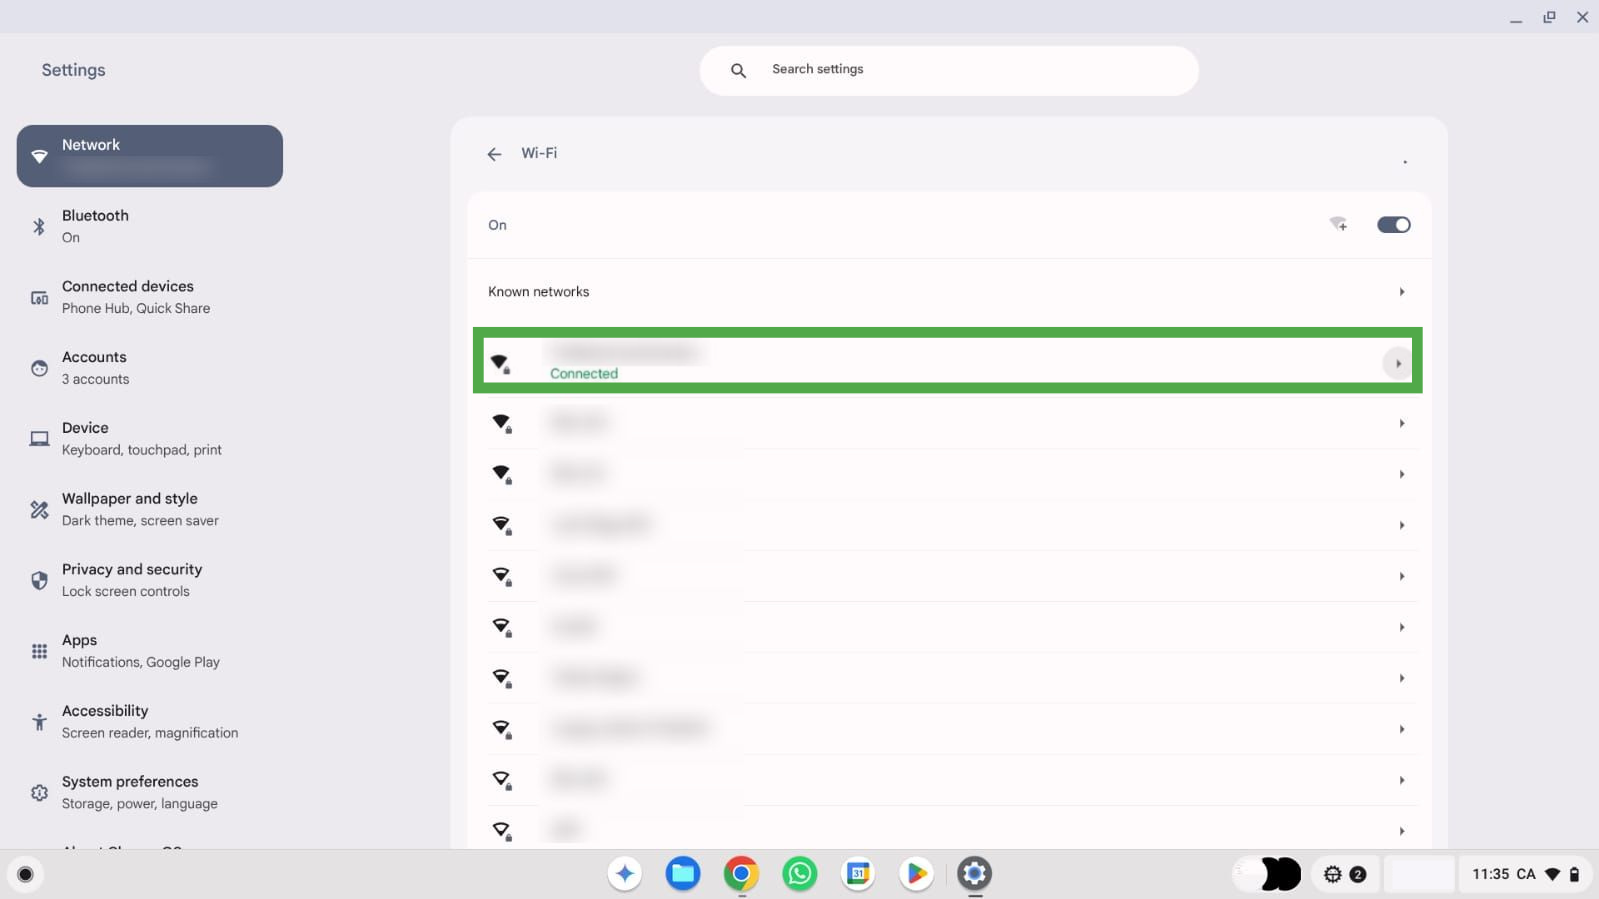The width and height of the screenshot is (1599, 899).
Task: Open Google Play Store from shelf
Action: 916,874
